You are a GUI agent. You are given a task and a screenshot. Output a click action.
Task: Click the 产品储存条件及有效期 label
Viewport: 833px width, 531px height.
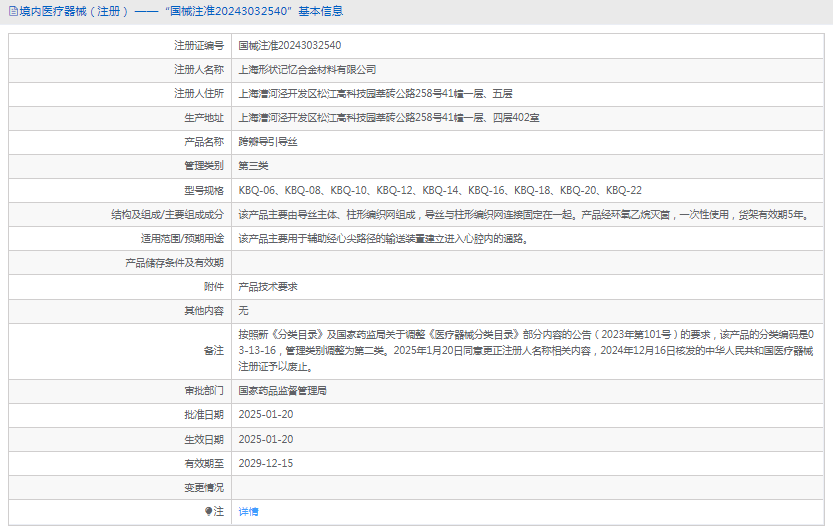click(175, 263)
